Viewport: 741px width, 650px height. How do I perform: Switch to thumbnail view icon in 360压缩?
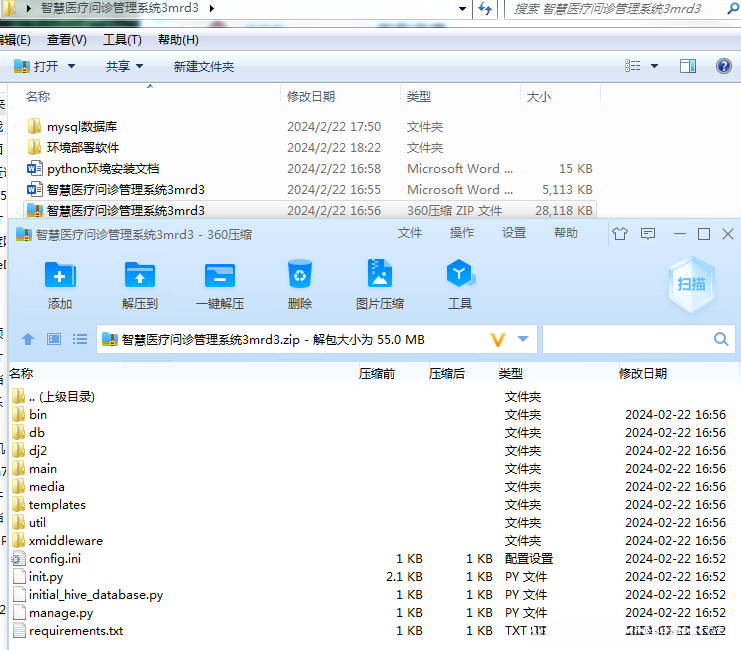coord(54,339)
